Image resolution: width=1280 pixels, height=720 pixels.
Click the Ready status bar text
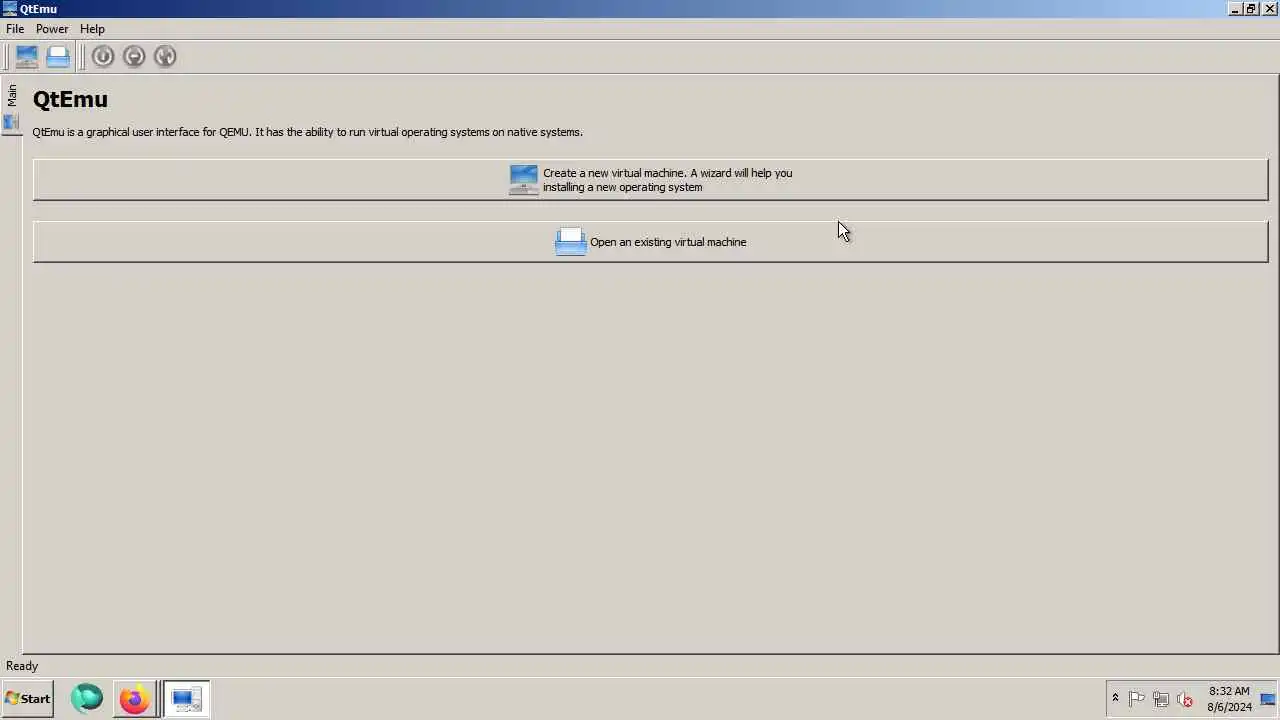pos(22,666)
